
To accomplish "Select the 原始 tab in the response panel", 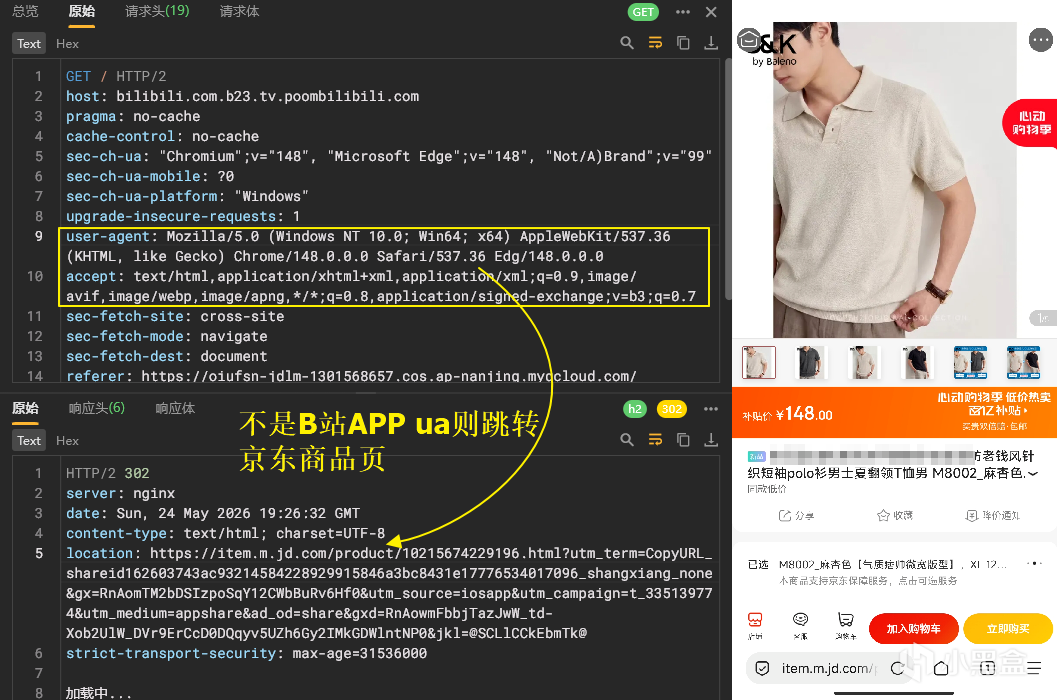I will (26, 408).
